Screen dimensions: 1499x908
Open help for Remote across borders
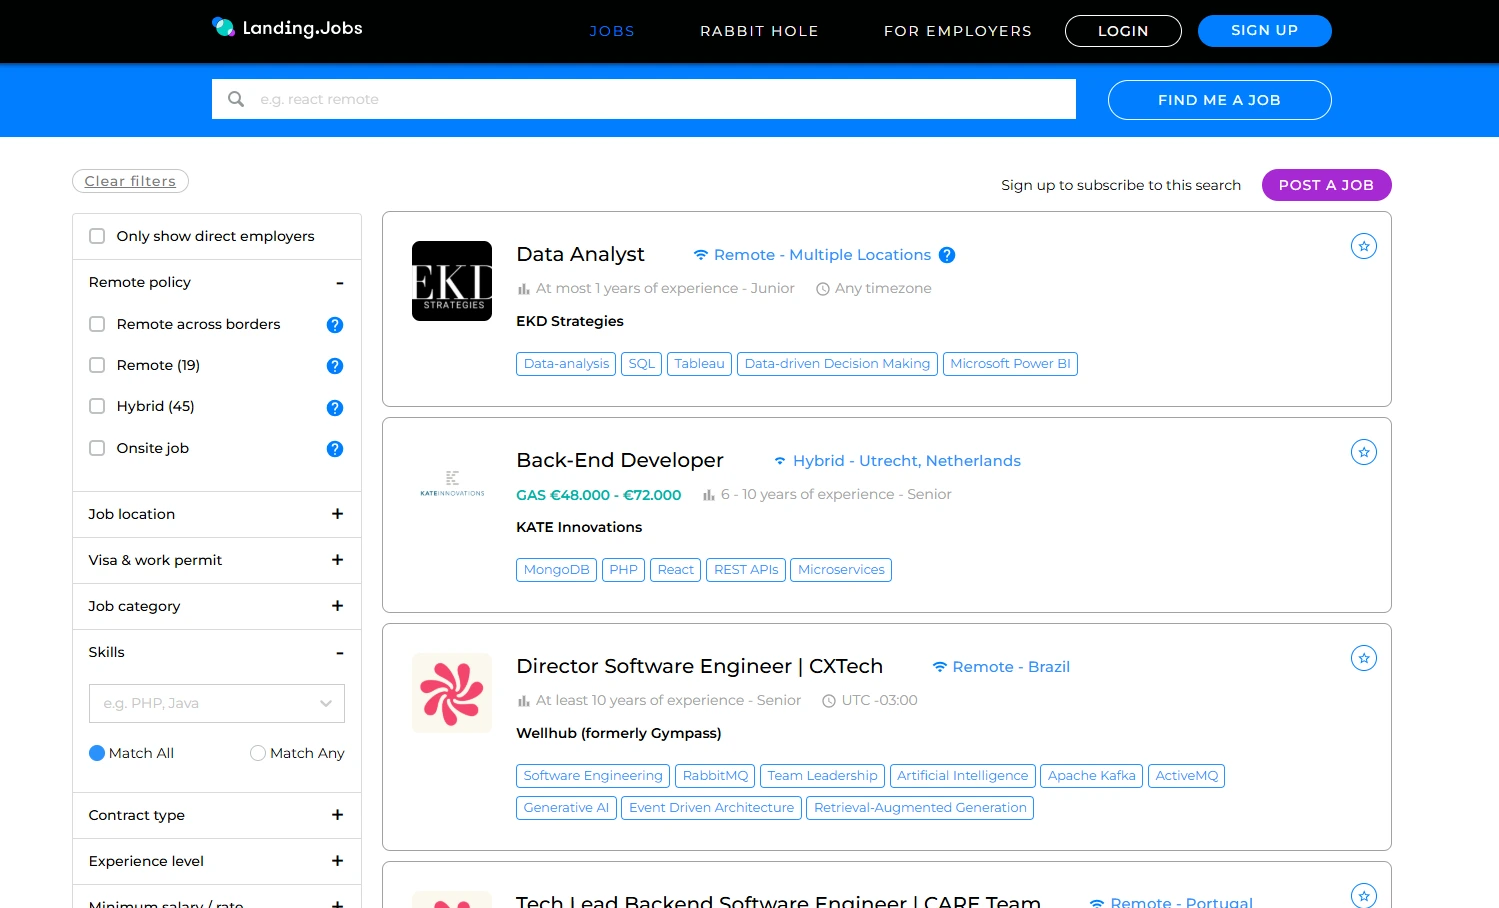click(x=335, y=325)
